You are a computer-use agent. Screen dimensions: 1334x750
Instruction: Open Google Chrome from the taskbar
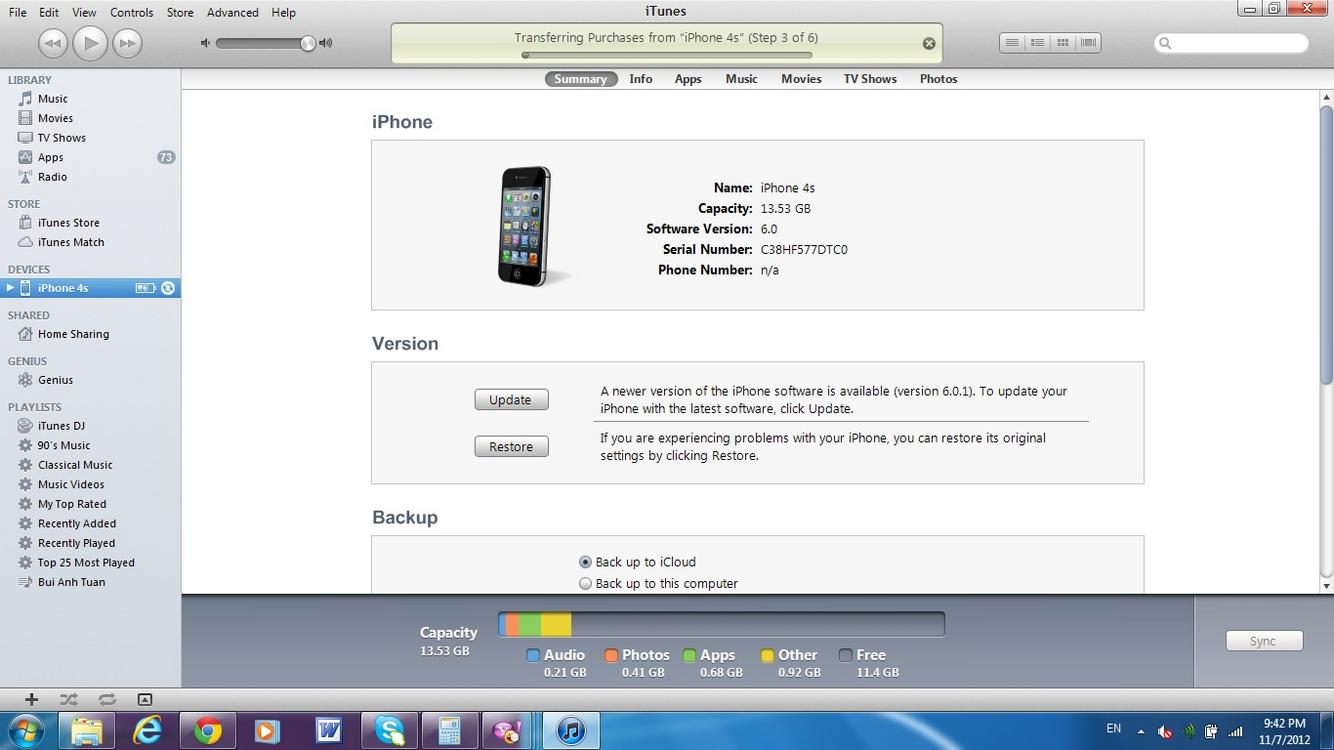(x=208, y=731)
